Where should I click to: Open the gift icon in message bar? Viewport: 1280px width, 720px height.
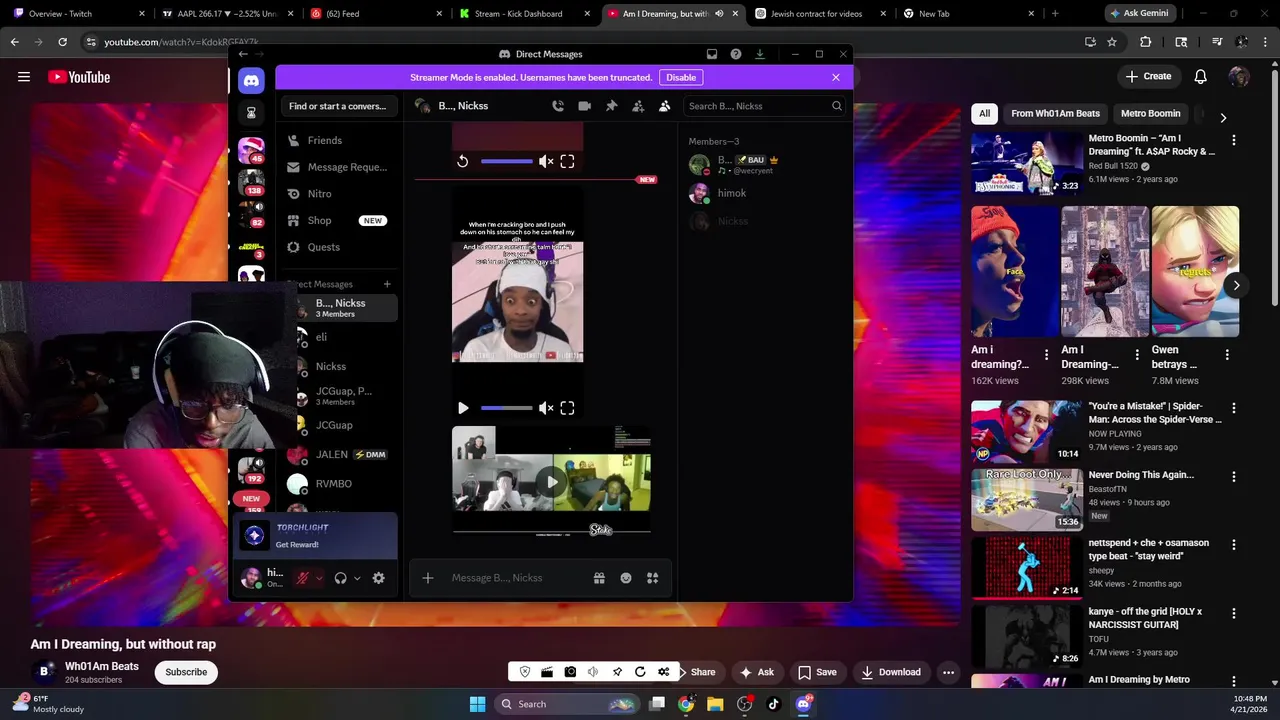(x=599, y=578)
